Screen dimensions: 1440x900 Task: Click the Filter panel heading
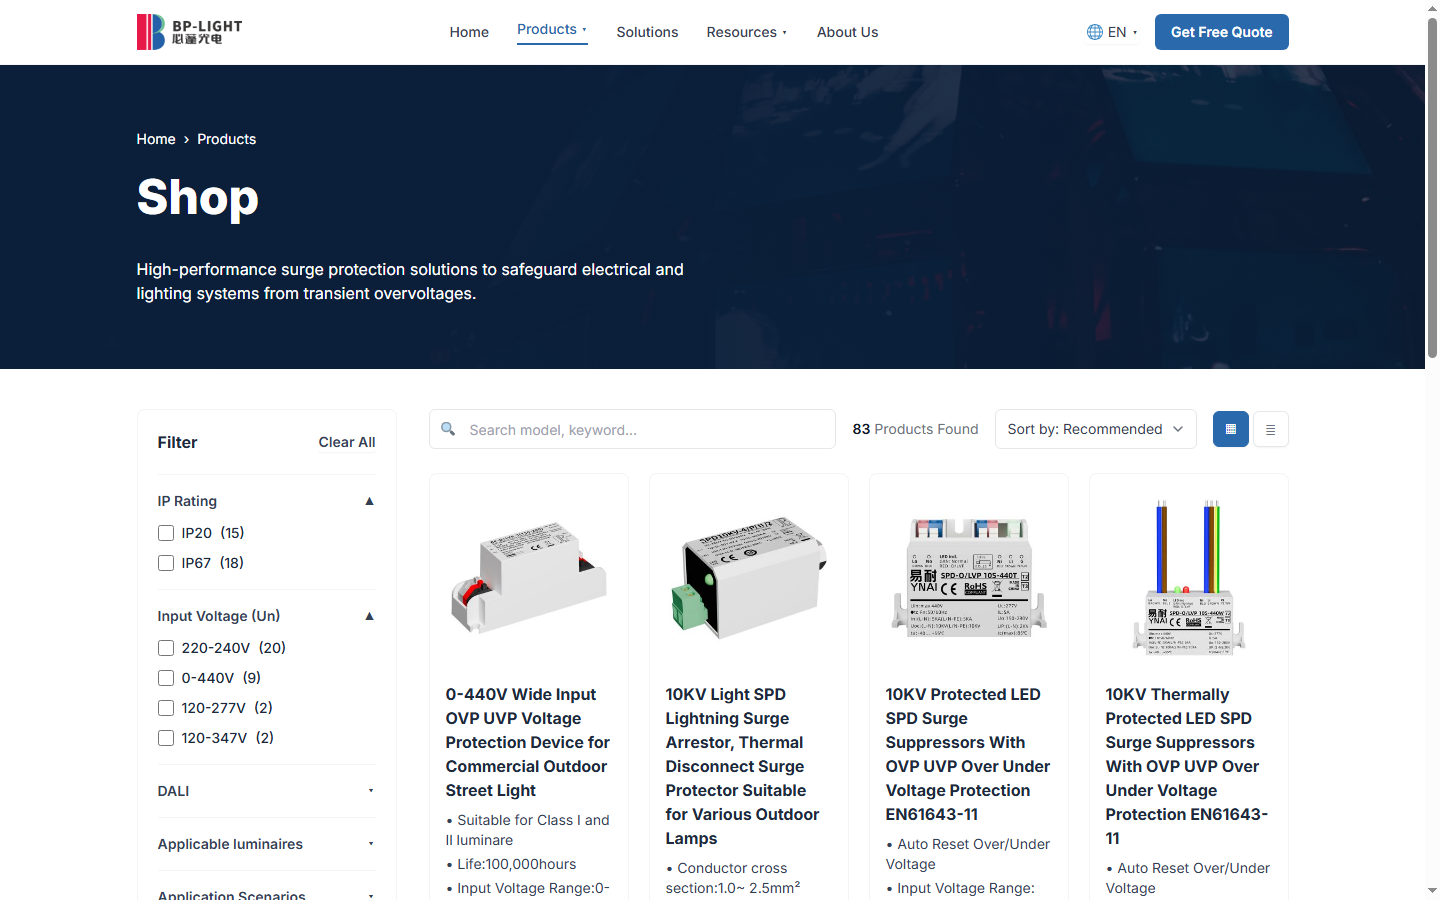(x=177, y=442)
